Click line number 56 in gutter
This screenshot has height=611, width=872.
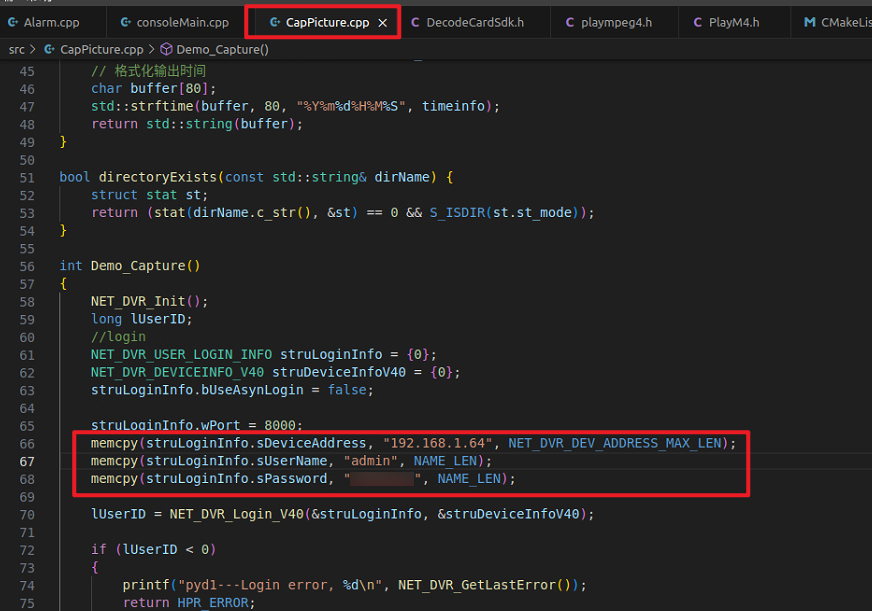(27, 266)
